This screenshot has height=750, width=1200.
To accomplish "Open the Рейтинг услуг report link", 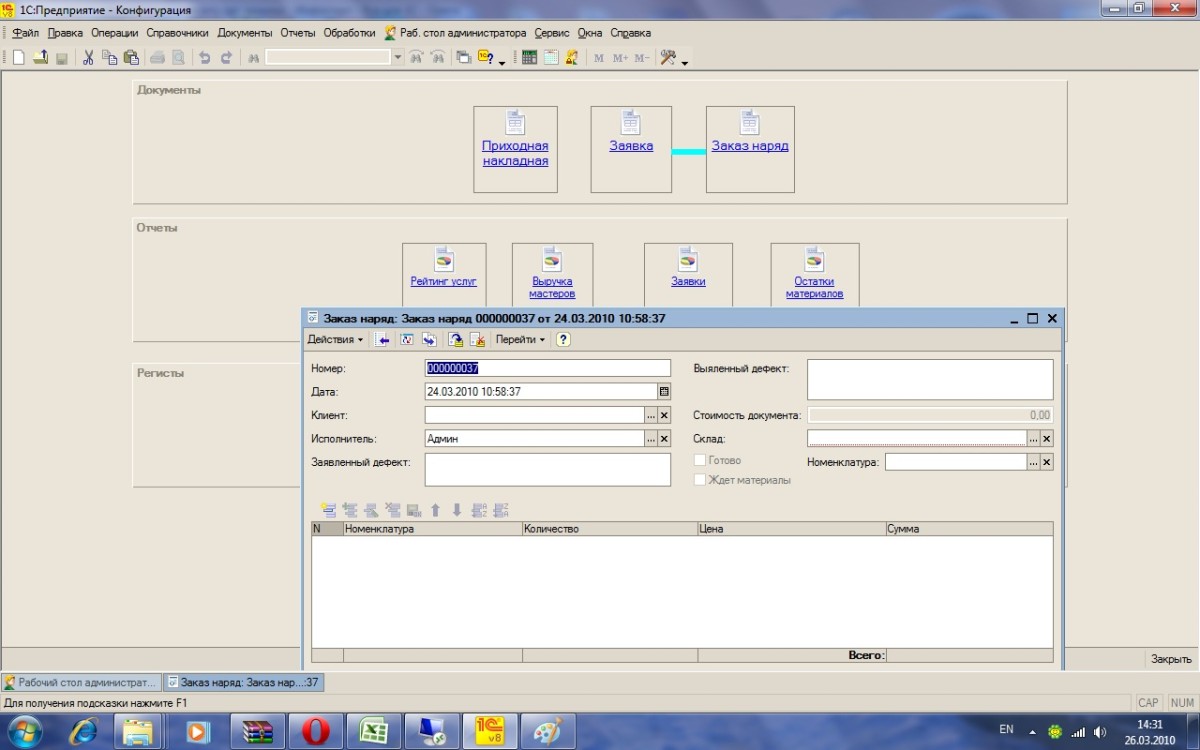I will click(x=444, y=281).
